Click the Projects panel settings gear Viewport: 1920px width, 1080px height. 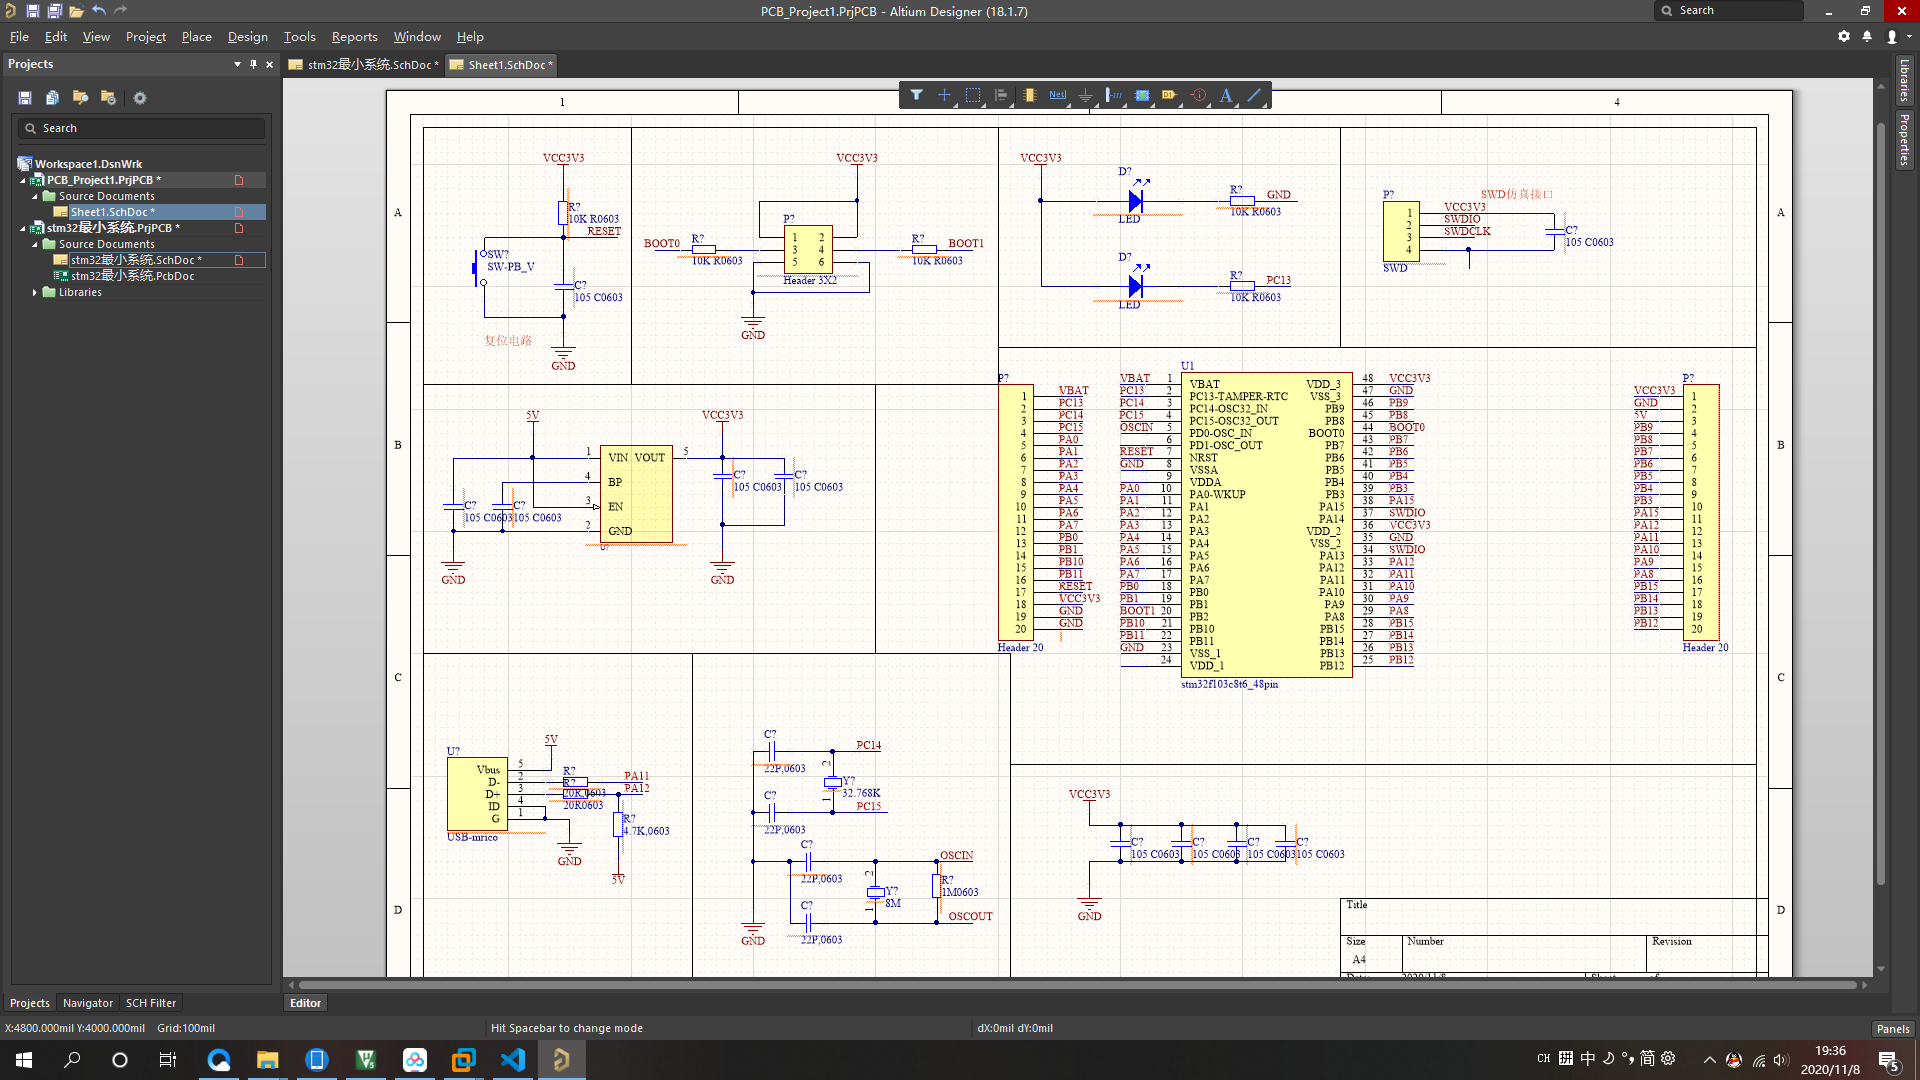point(140,98)
